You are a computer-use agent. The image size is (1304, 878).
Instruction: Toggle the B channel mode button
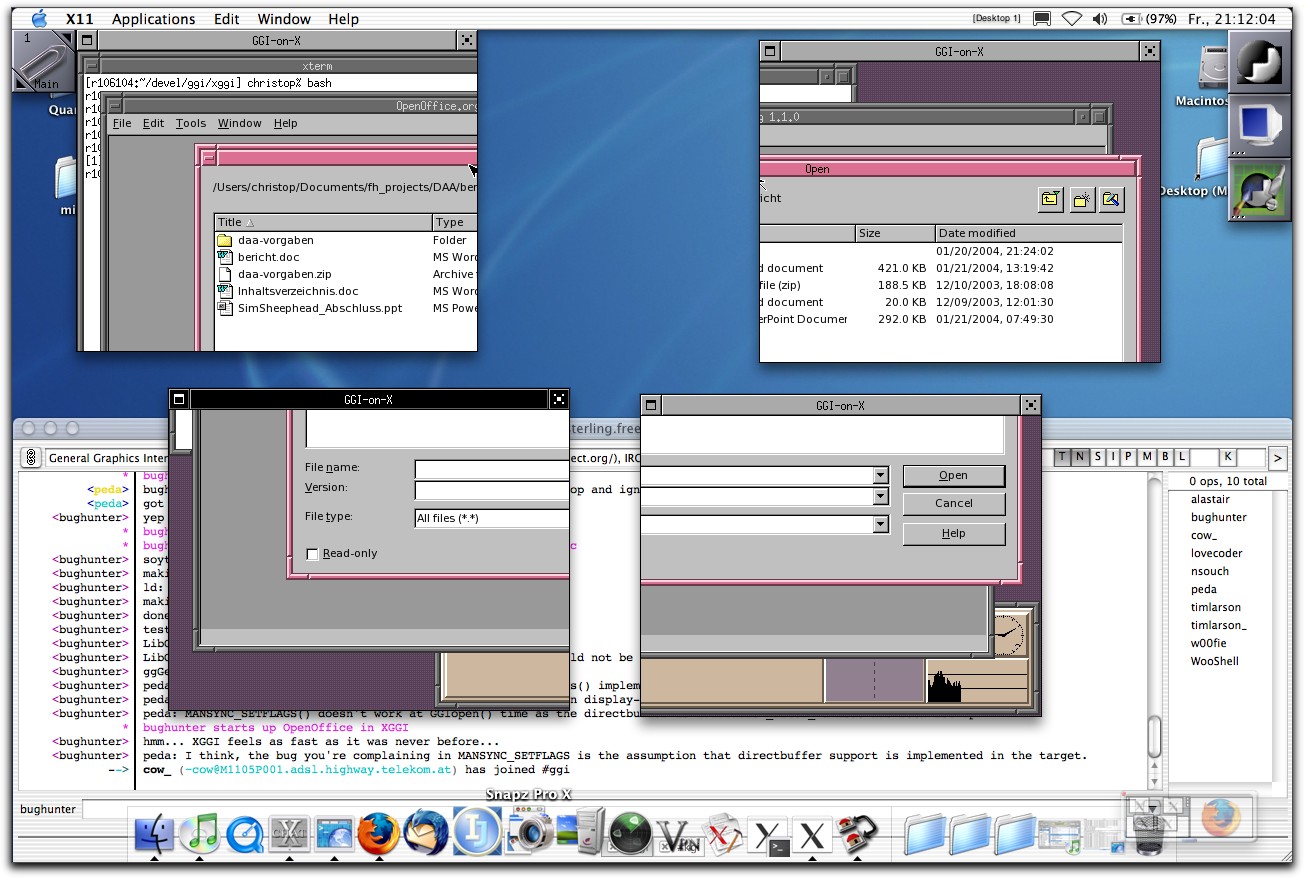pyautogui.click(x=1165, y=457)
